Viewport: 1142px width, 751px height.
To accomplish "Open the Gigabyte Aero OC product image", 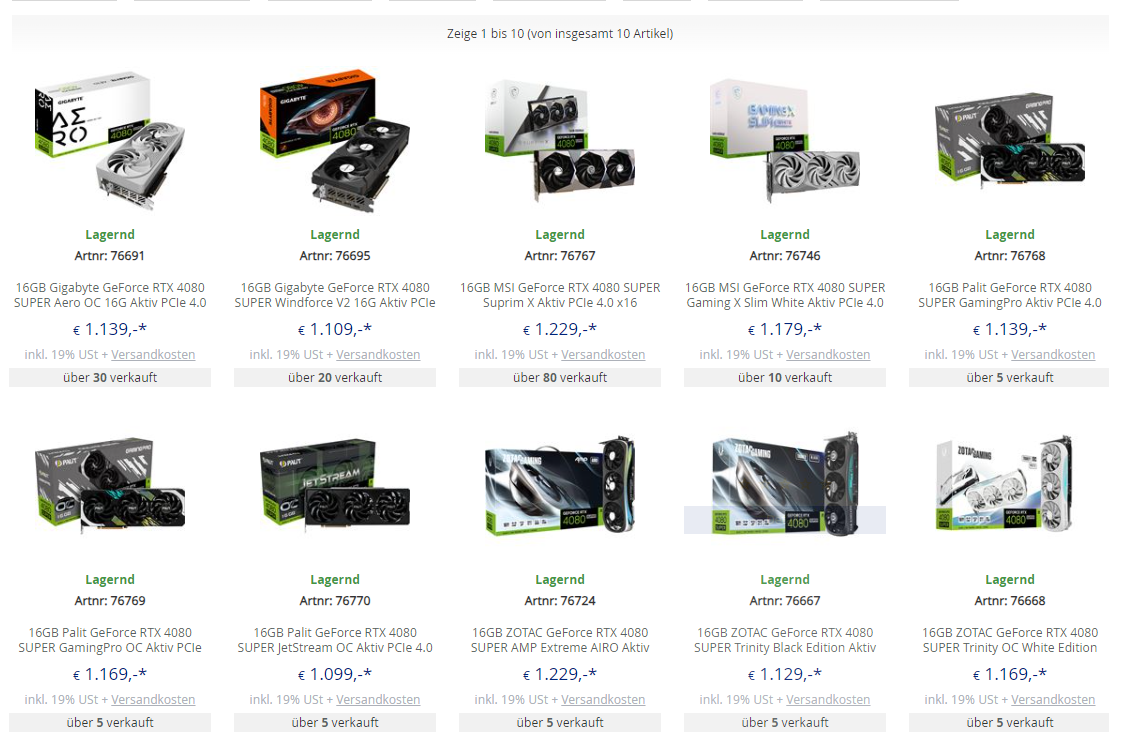I will 110,140.
